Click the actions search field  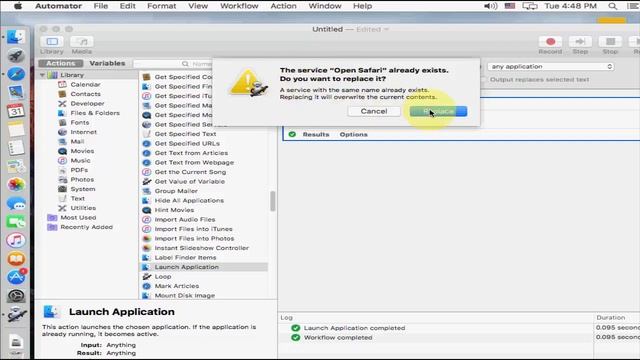tap(173, 64)
